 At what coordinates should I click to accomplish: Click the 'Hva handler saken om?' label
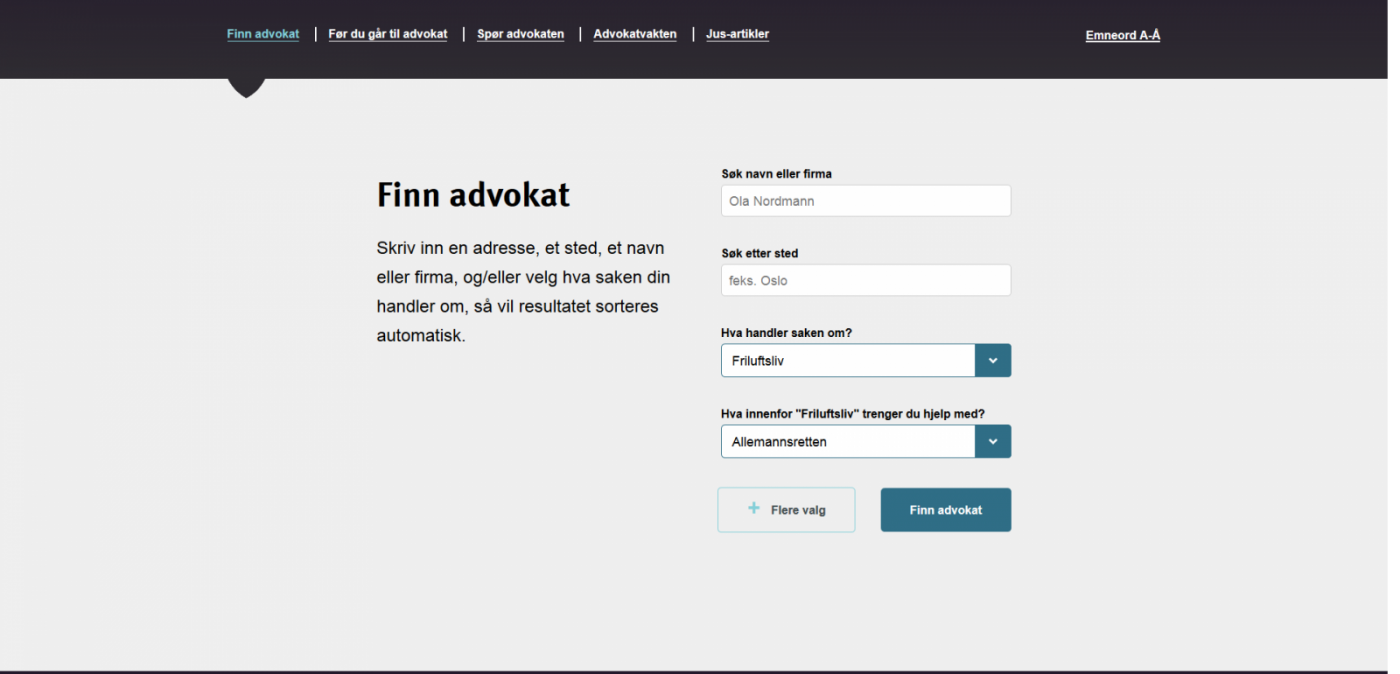pos(786,333)
